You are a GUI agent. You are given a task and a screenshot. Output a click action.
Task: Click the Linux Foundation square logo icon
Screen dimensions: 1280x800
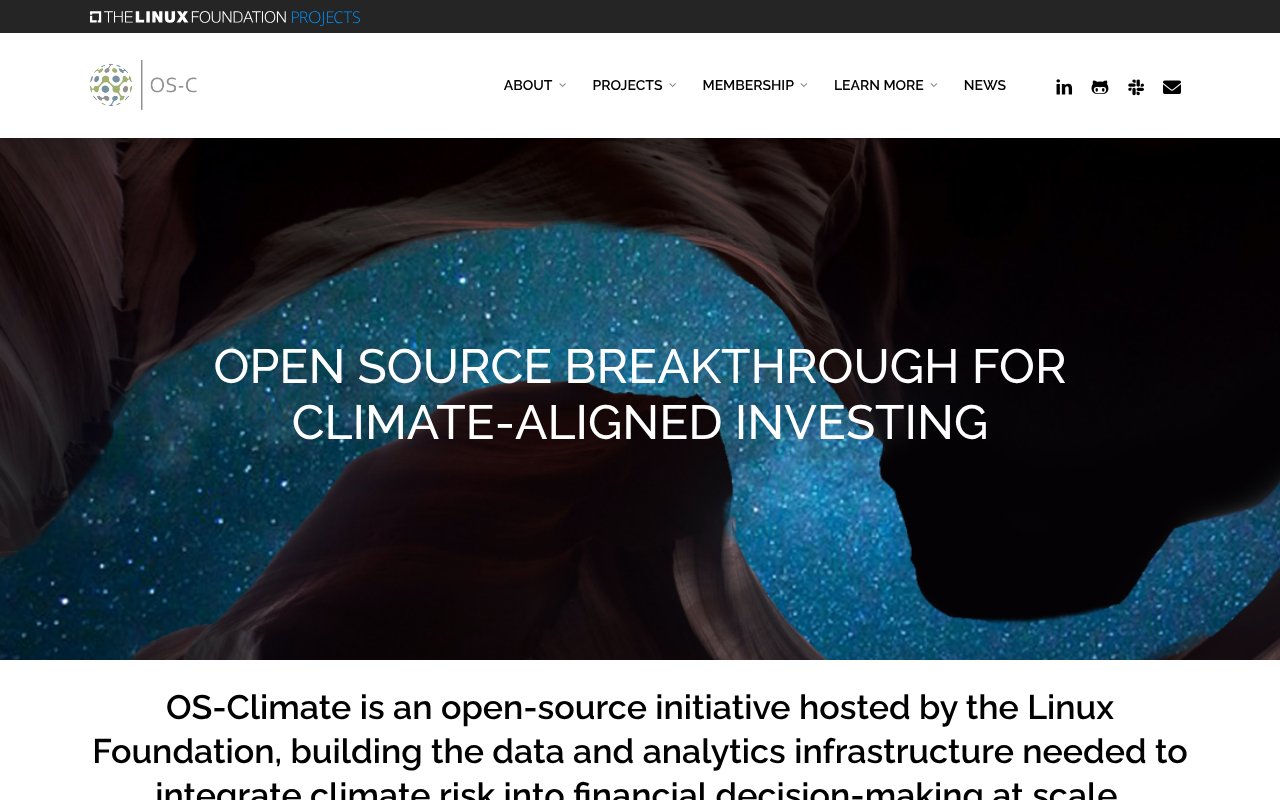96,17
